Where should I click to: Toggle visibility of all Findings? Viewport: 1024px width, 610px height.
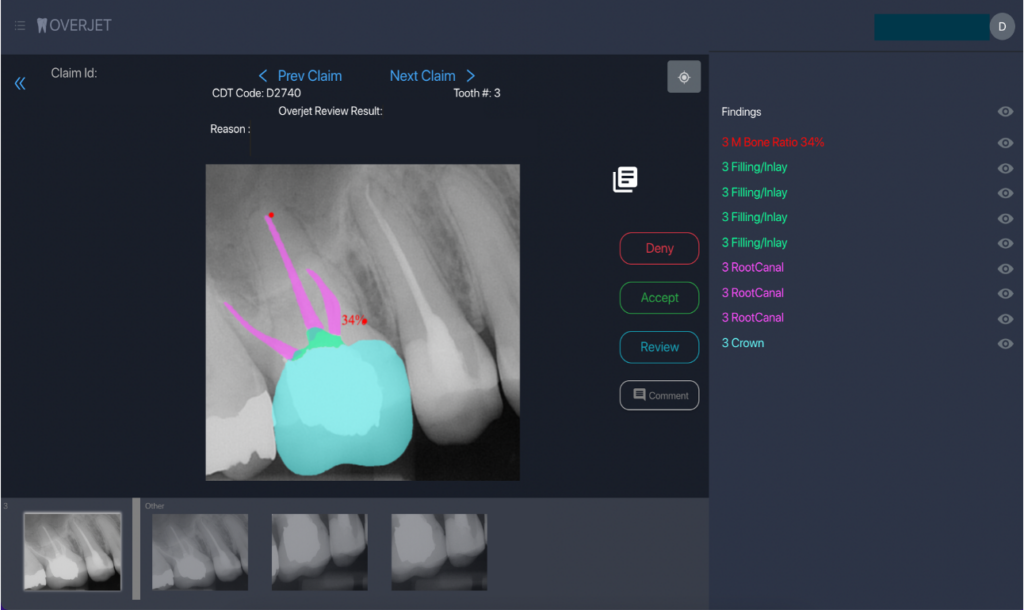(x=1005, y=112)
